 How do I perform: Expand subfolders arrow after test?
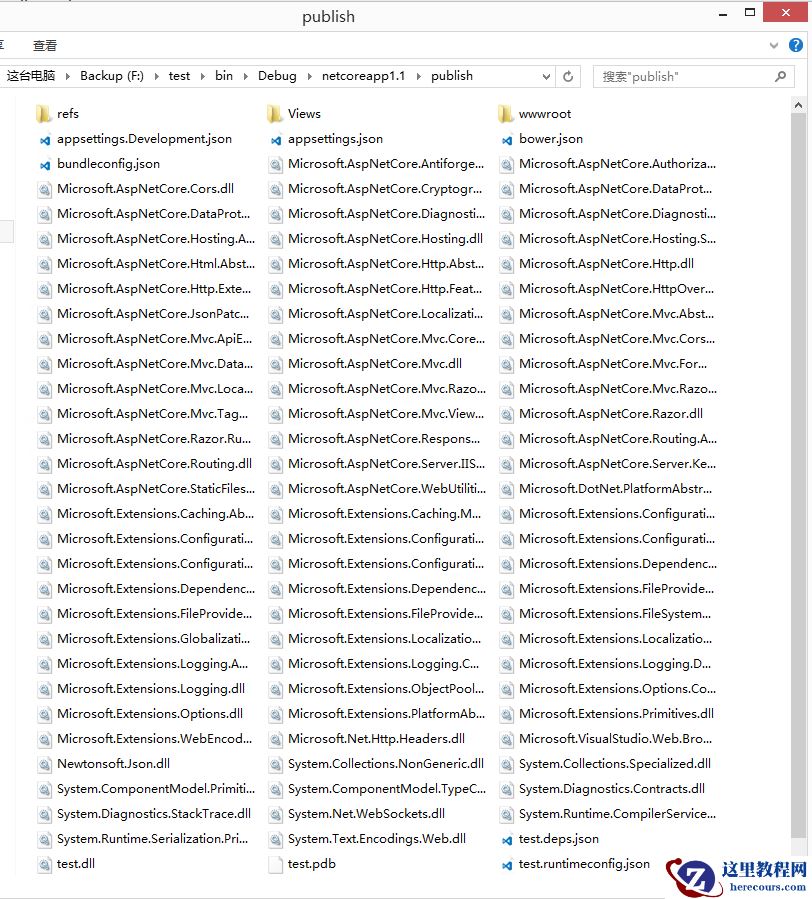[x=202, y=76]
